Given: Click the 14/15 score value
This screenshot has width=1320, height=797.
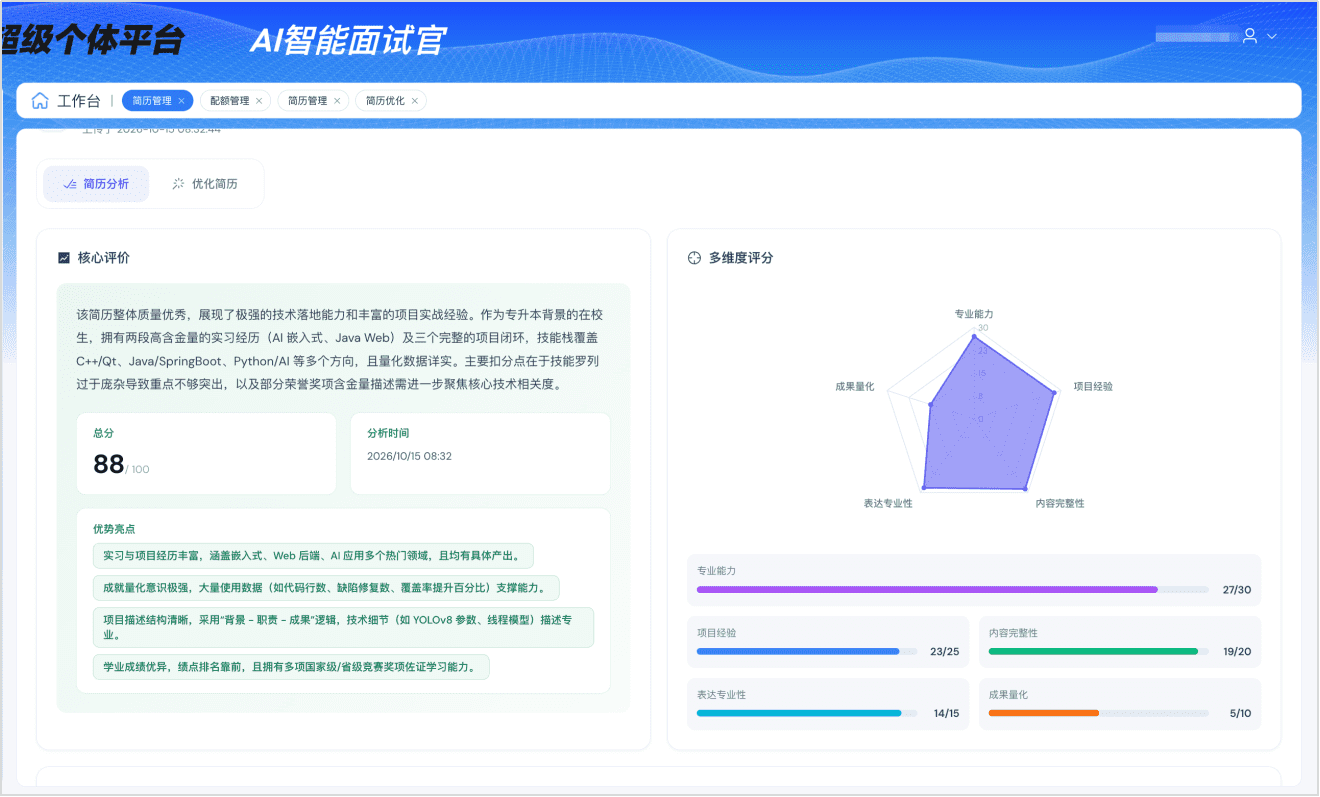Looking at the screenshot, I should click(x=946, y=714).
